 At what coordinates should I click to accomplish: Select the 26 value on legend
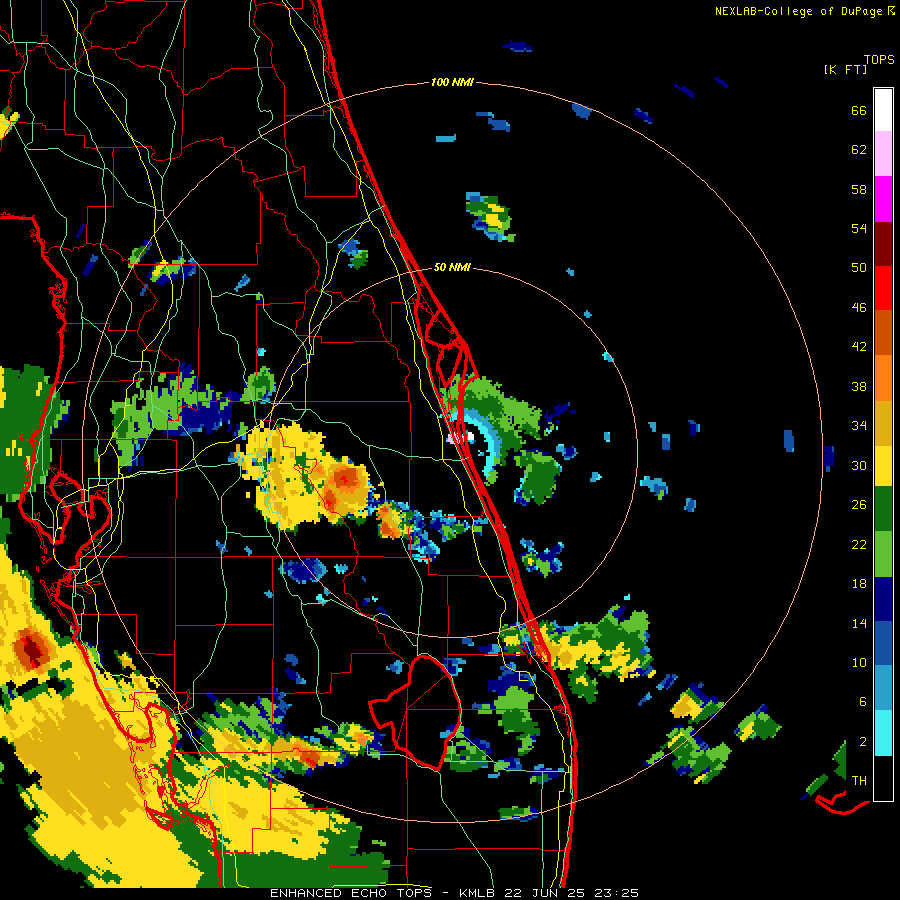pos(859,505)
